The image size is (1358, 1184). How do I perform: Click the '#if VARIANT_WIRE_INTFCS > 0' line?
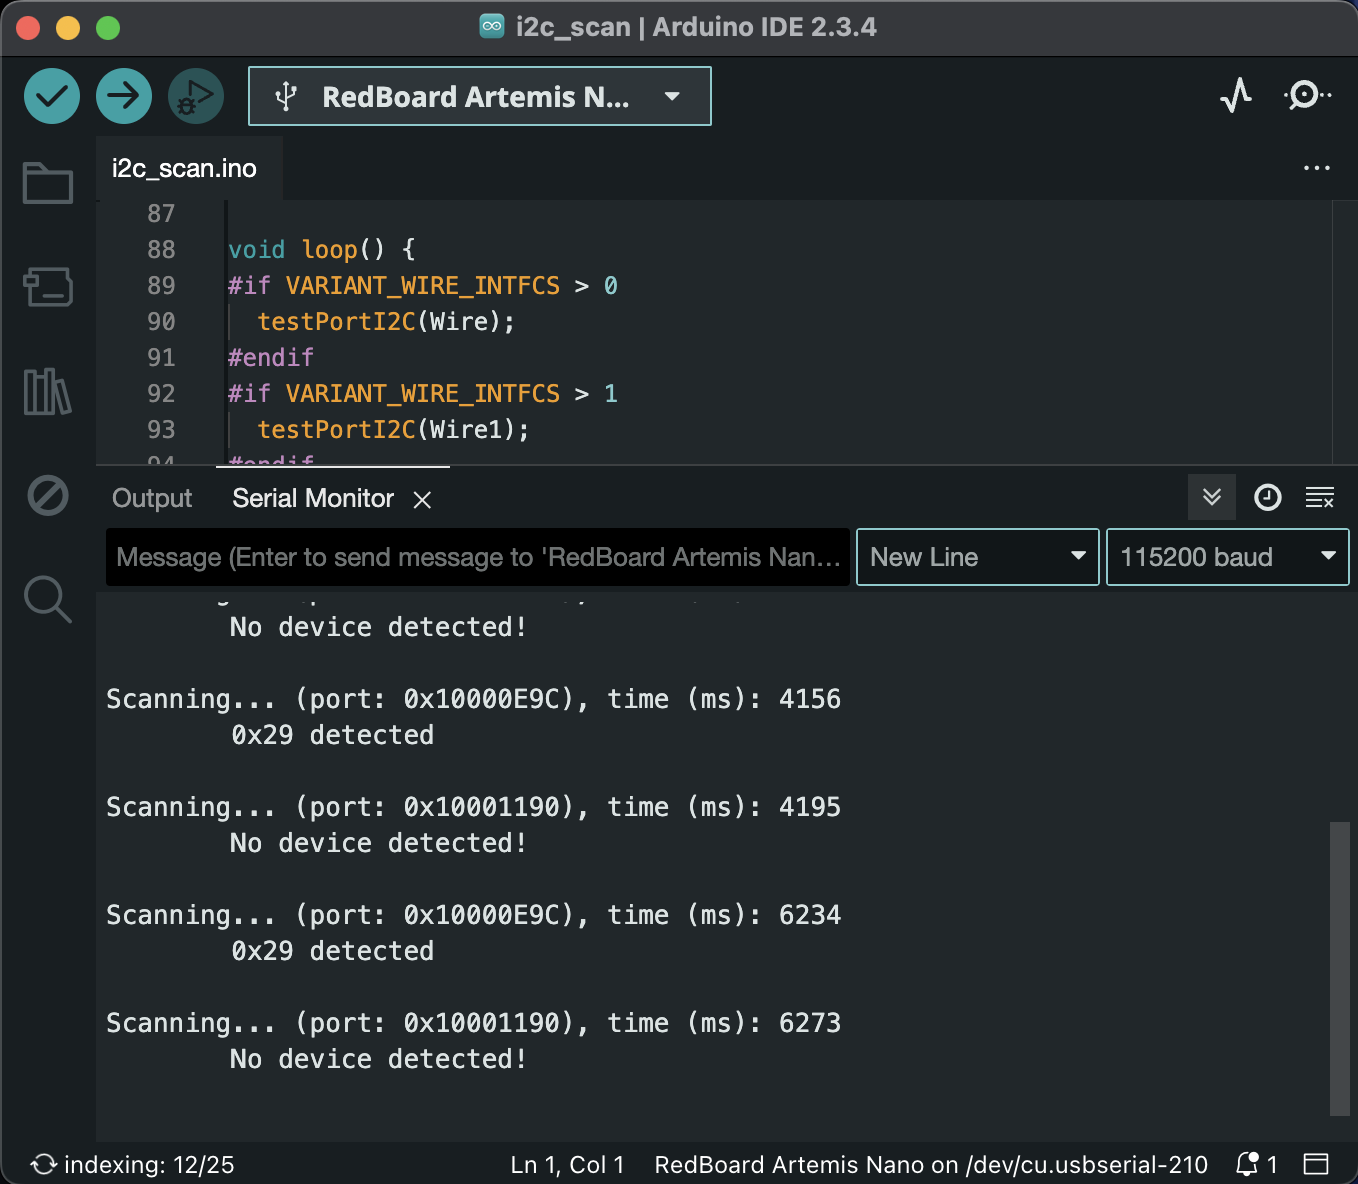(423, 285)
